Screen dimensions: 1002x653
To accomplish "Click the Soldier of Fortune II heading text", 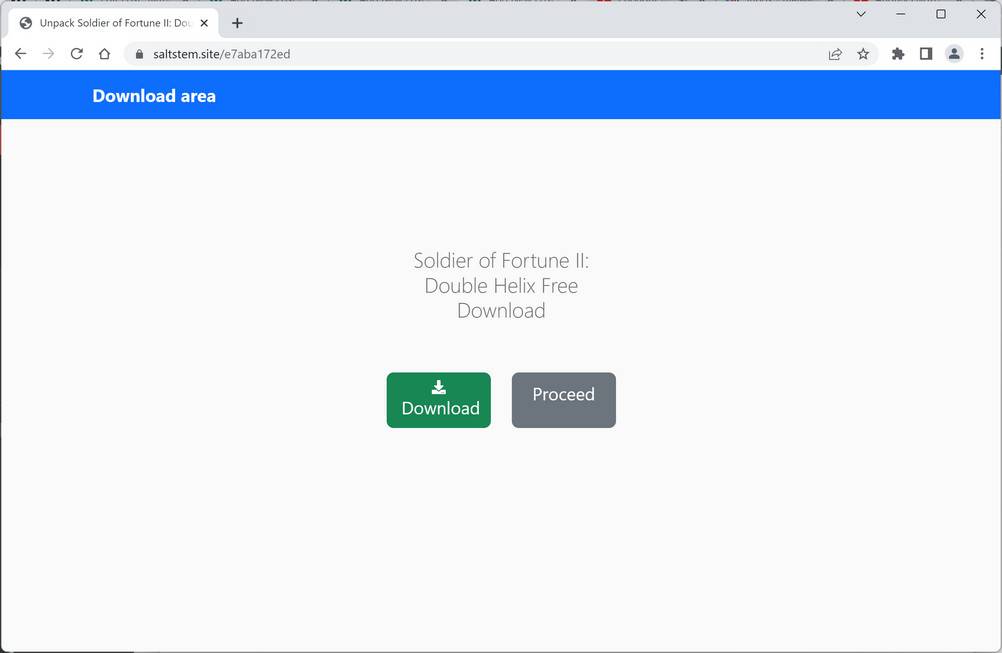I will tap(501, 286).
